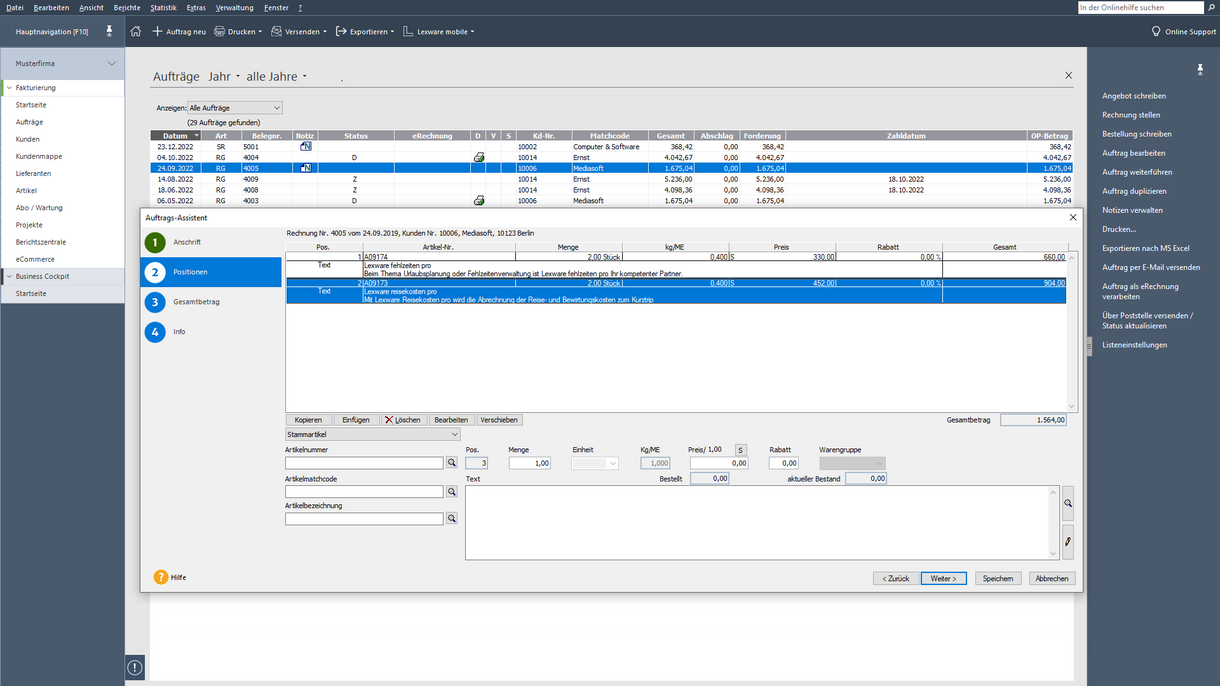The image size is (1220, 686).
Task: Expand the 'Alle Aufträge' Anzeigen dropdown
Action: pos(235,108)
